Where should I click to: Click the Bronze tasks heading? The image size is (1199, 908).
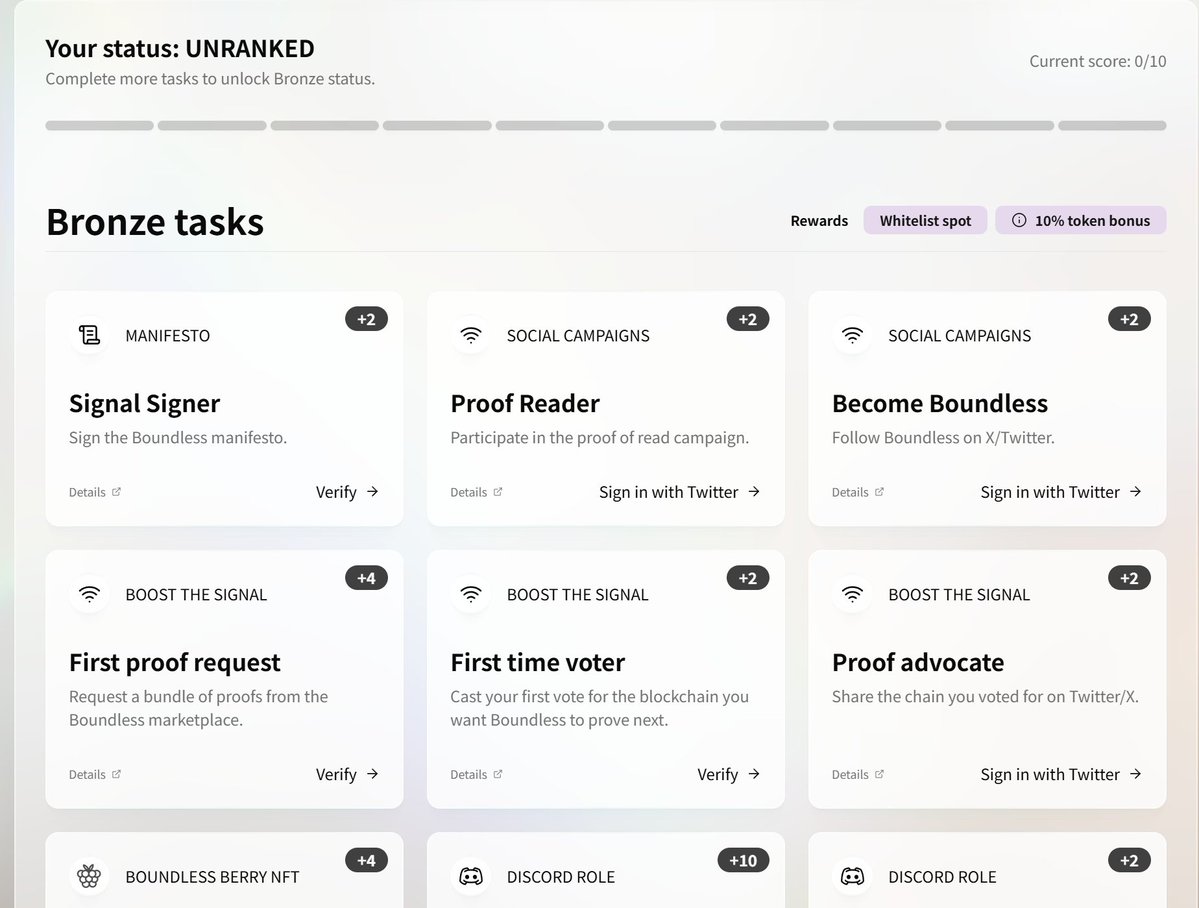[x=155, y=222]
